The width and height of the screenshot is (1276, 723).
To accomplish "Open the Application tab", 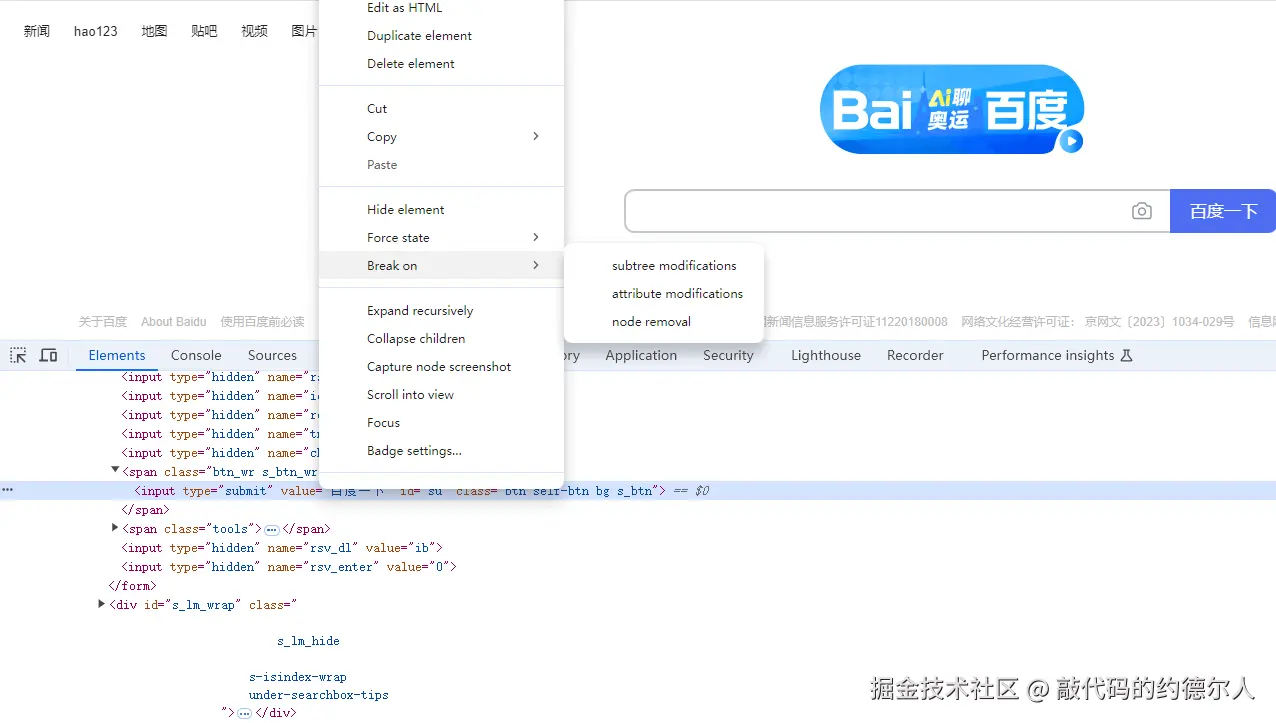I will pyautogui.click(x=641, y=355).
